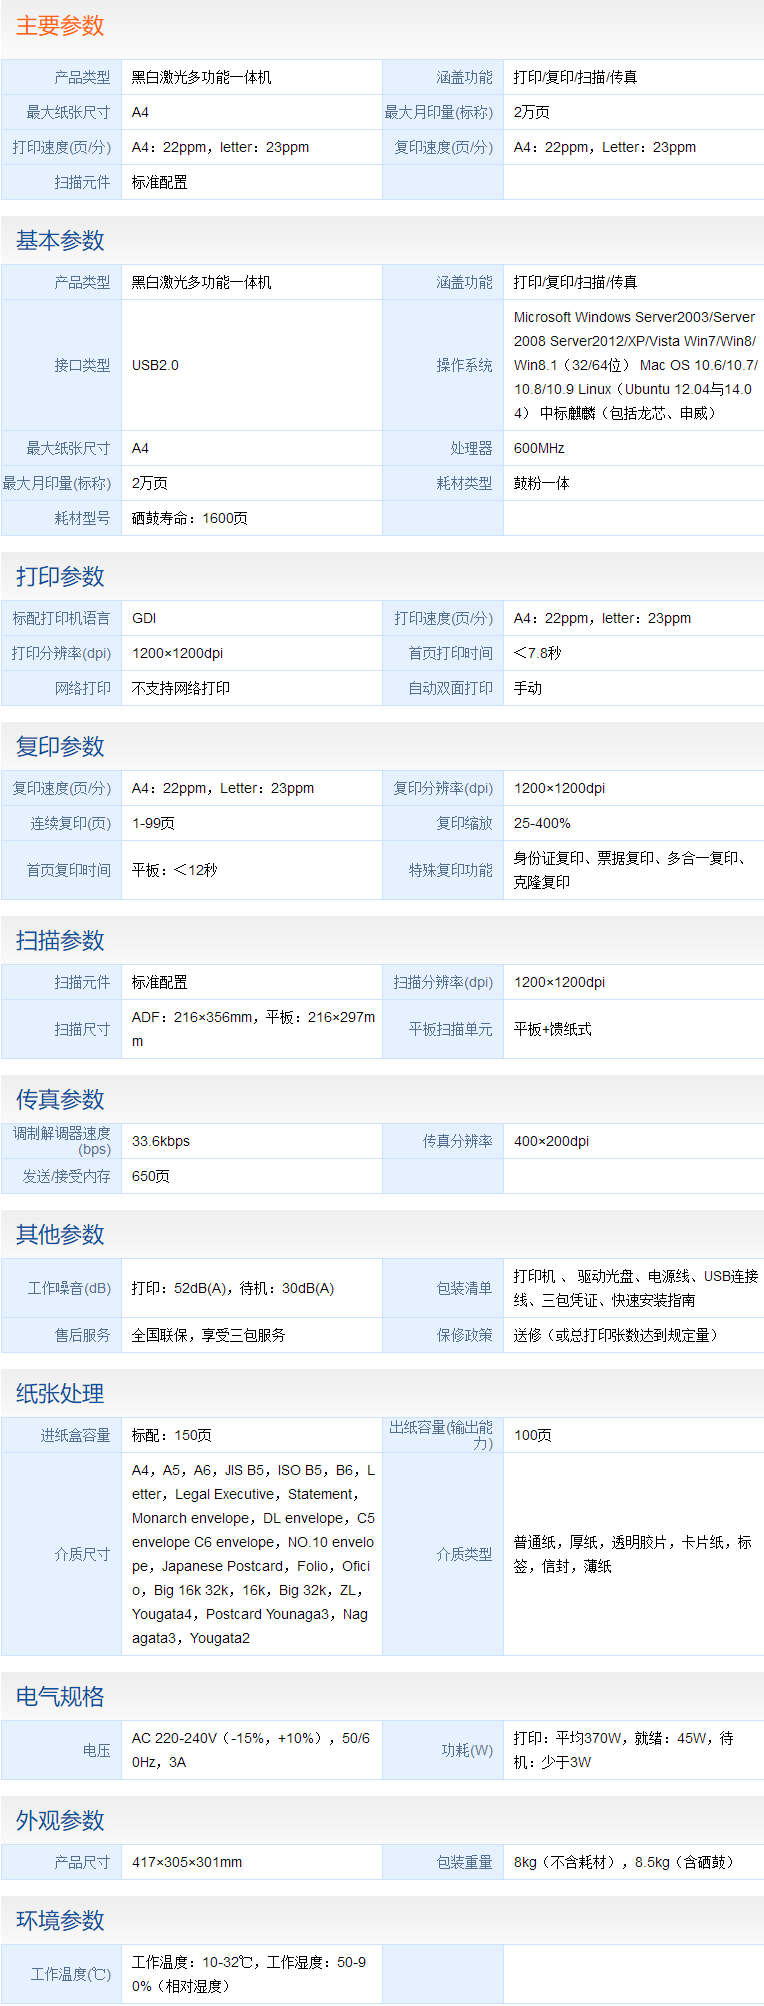Click the 主要参数 section heading

pyautogui.click(x=60, y=26)
